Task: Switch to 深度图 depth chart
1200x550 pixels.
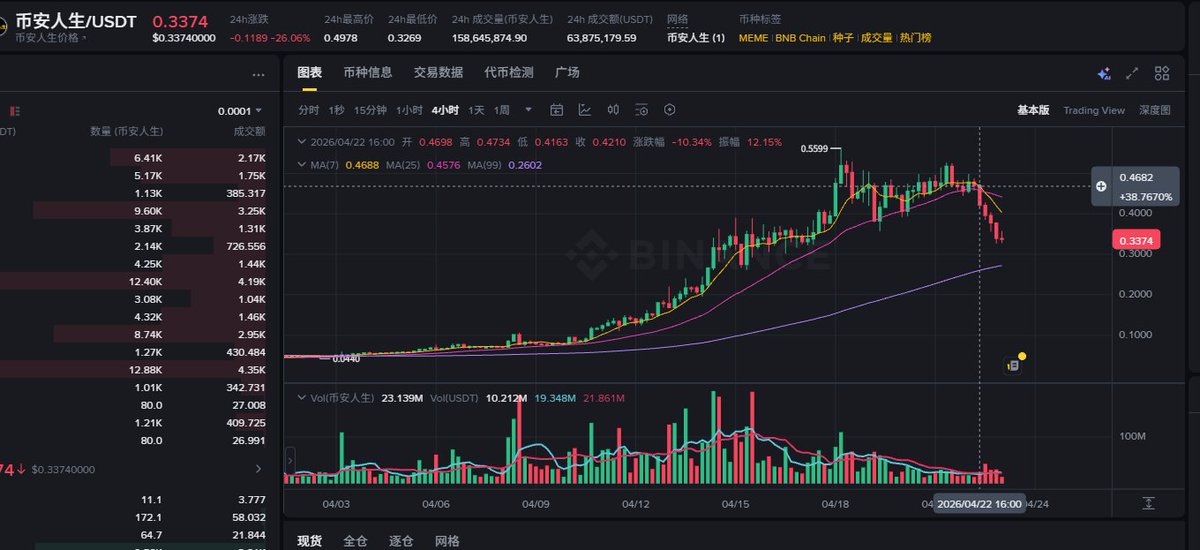Action: (x=1155, y=110)
